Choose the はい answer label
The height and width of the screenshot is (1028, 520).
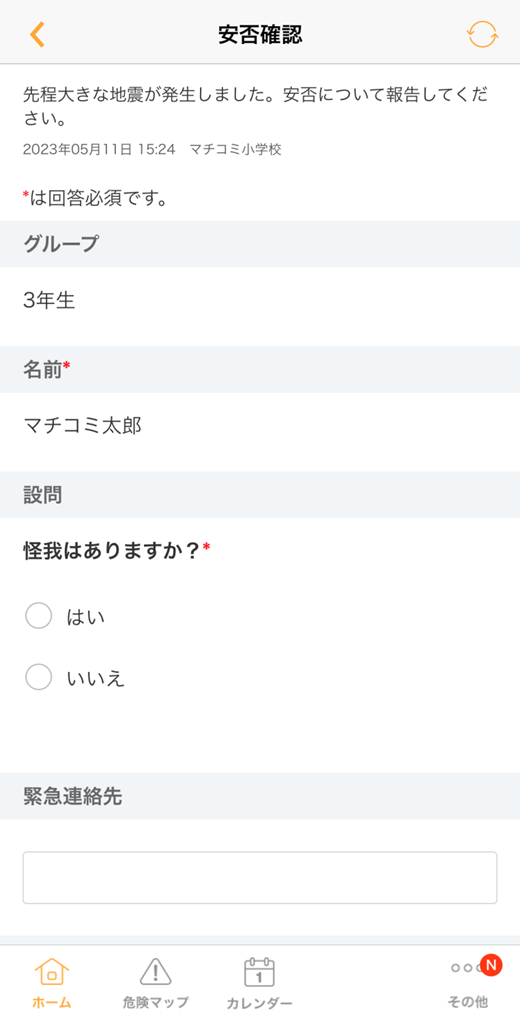[86, 617]
